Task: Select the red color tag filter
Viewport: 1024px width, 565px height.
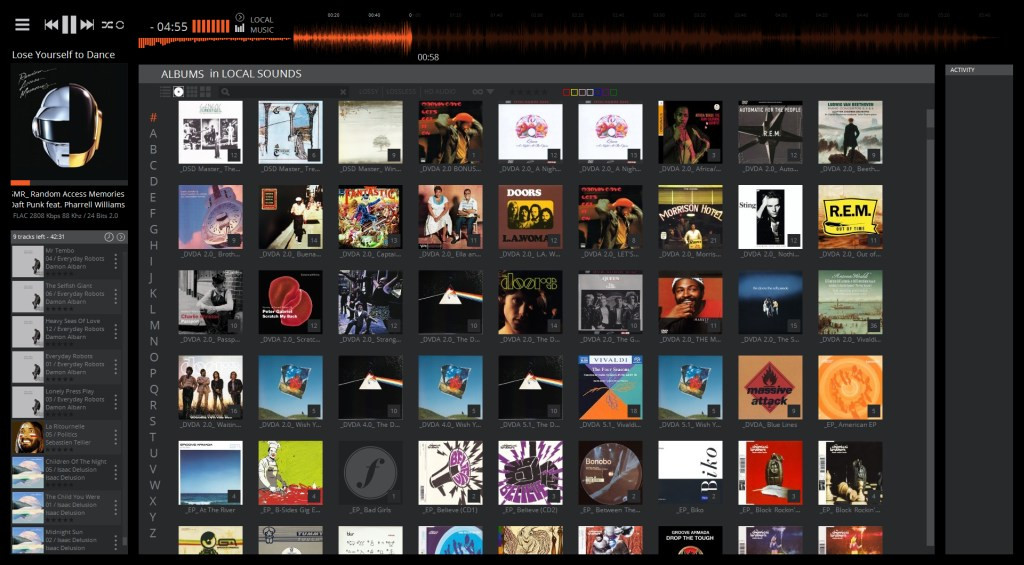Action: 566,92
